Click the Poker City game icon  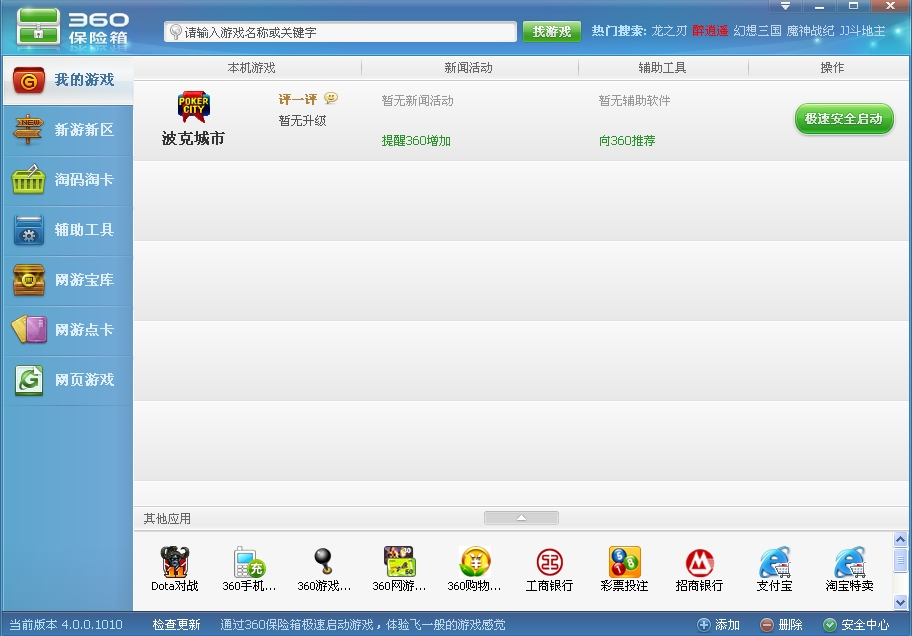[x=194, y=107]
